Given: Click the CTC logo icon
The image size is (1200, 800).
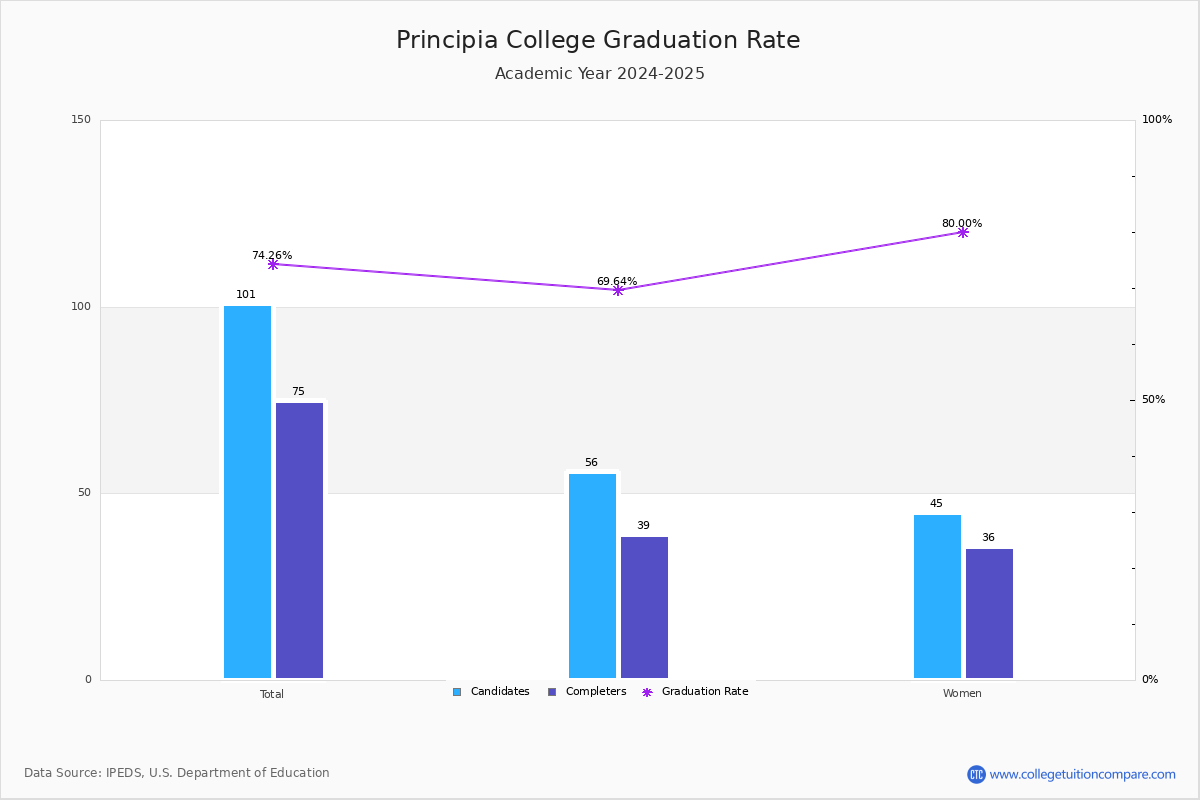Looking at the screenshot, I should pos(976,774).
